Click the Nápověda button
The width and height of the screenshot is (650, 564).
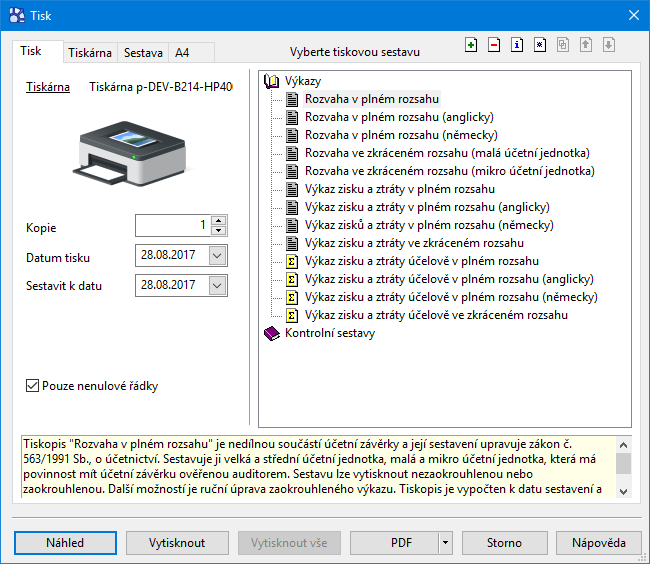pos(599,542)
